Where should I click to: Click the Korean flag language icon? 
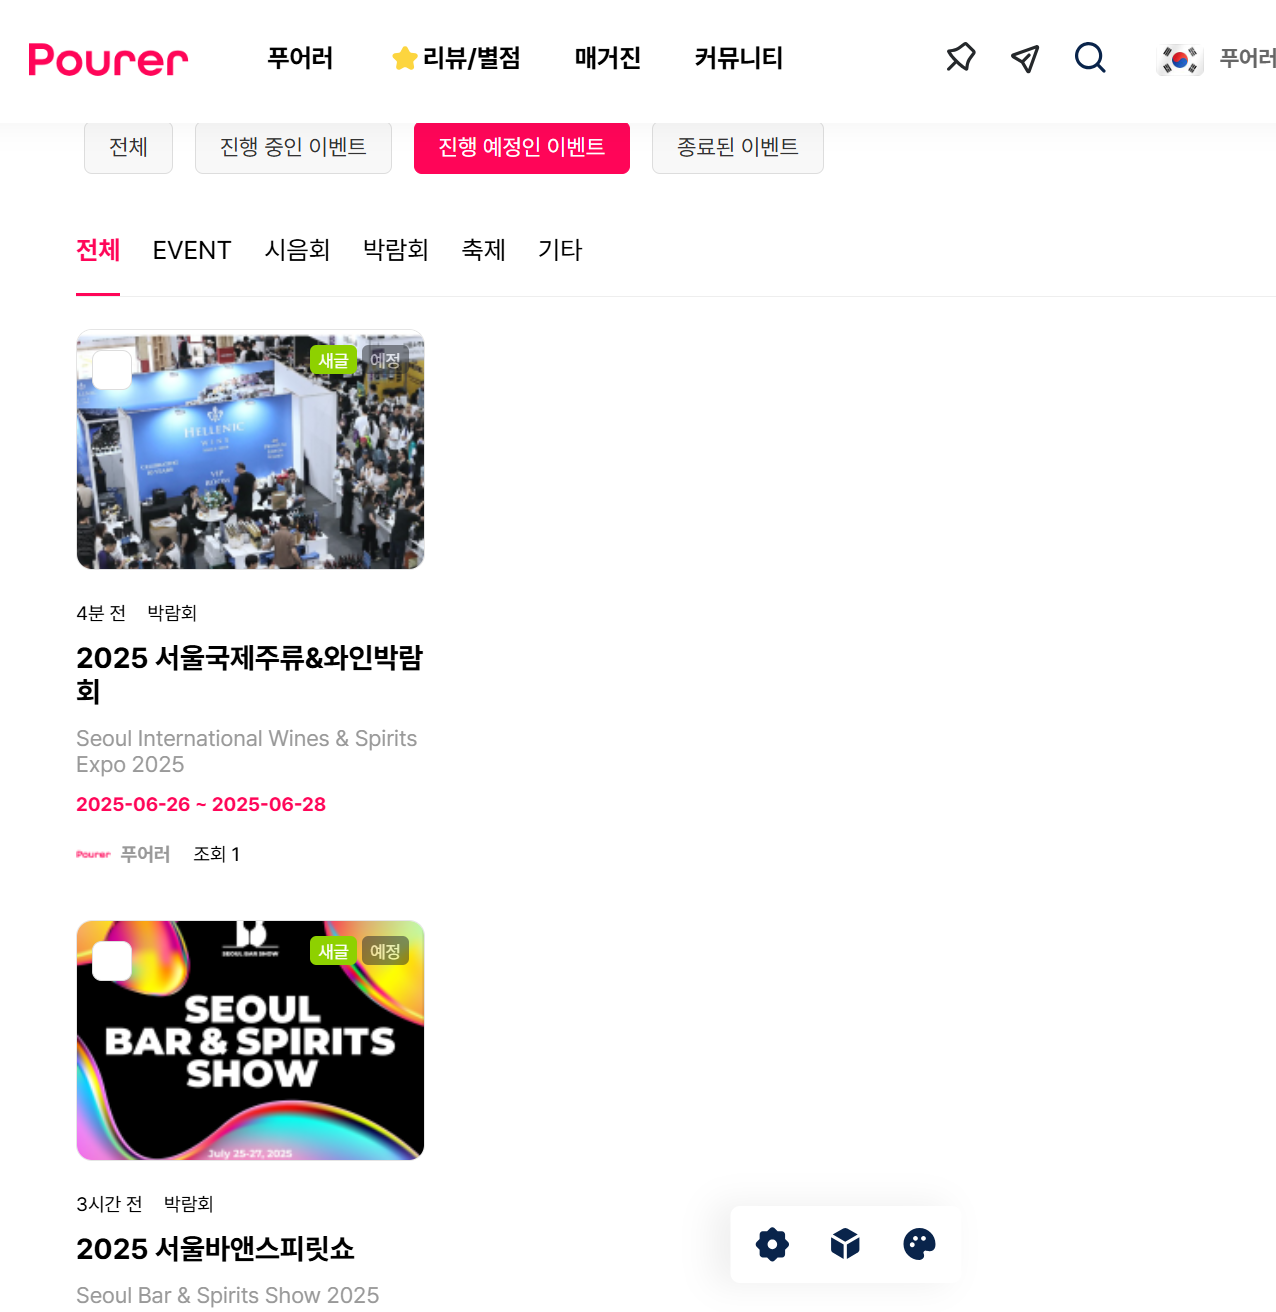pyautogui.click(x=1180, y=59)
